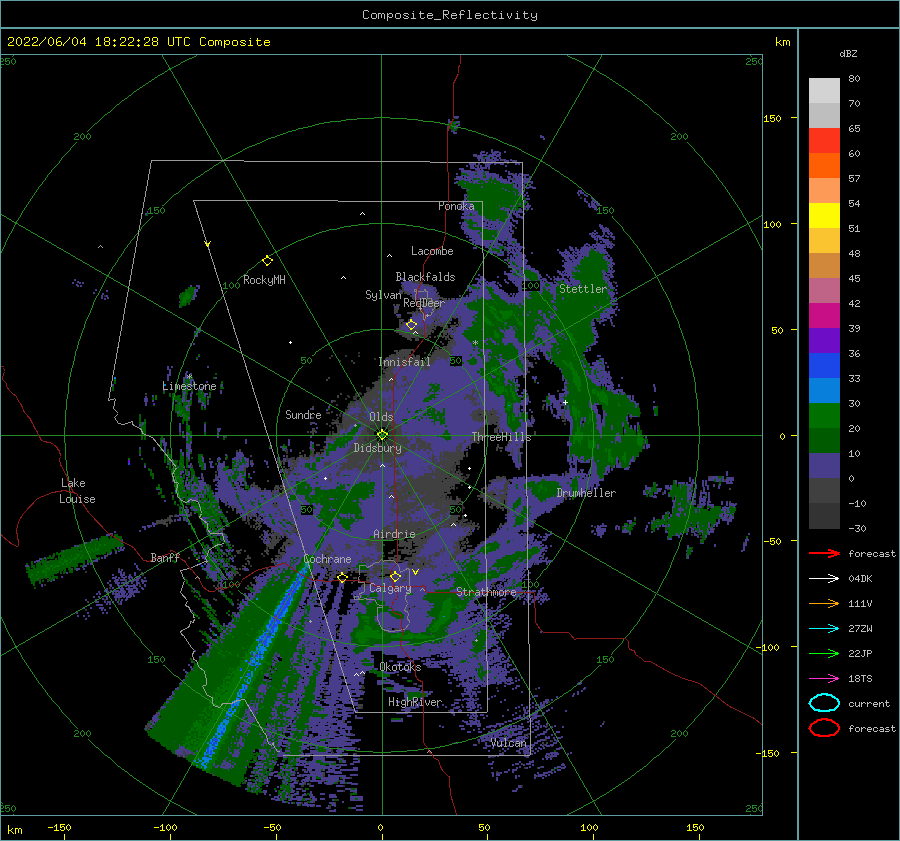Click the Okotoks city label
900x841 pixels.
[400, 667]
